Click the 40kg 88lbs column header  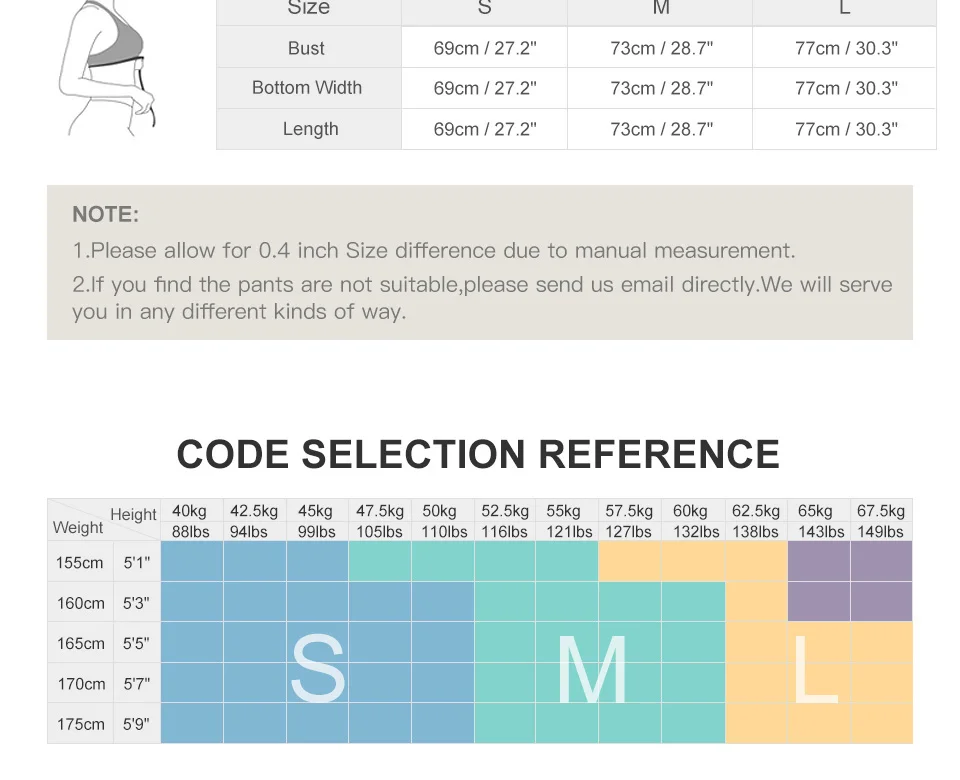(191, 521)
